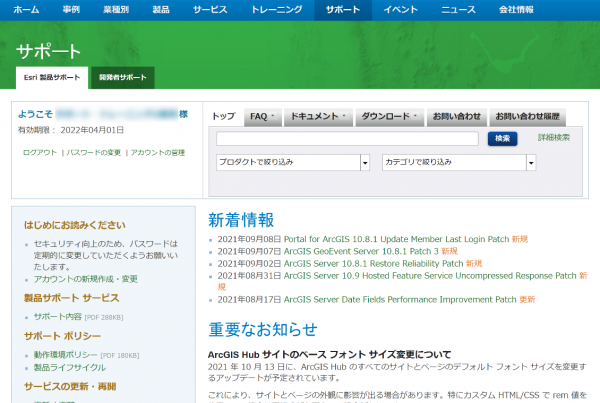600x403 pixels.
Task: Go to 製品 in the top navigation
Action: click(x=161, y=10)
